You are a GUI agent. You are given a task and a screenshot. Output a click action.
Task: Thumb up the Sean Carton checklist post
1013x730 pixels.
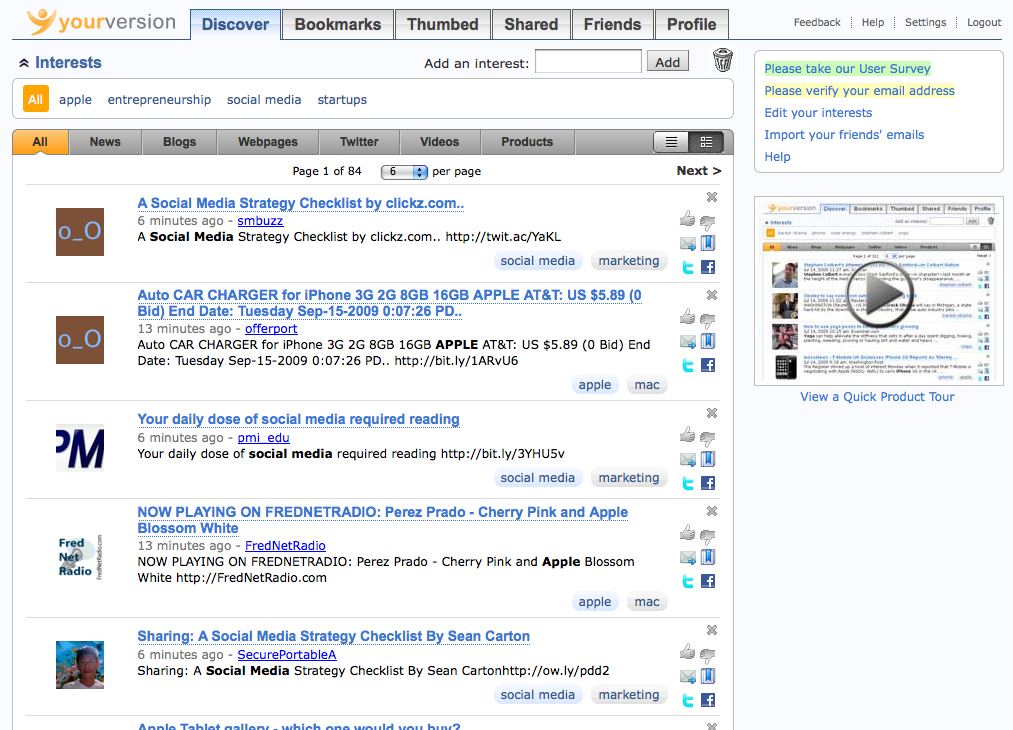687,652
